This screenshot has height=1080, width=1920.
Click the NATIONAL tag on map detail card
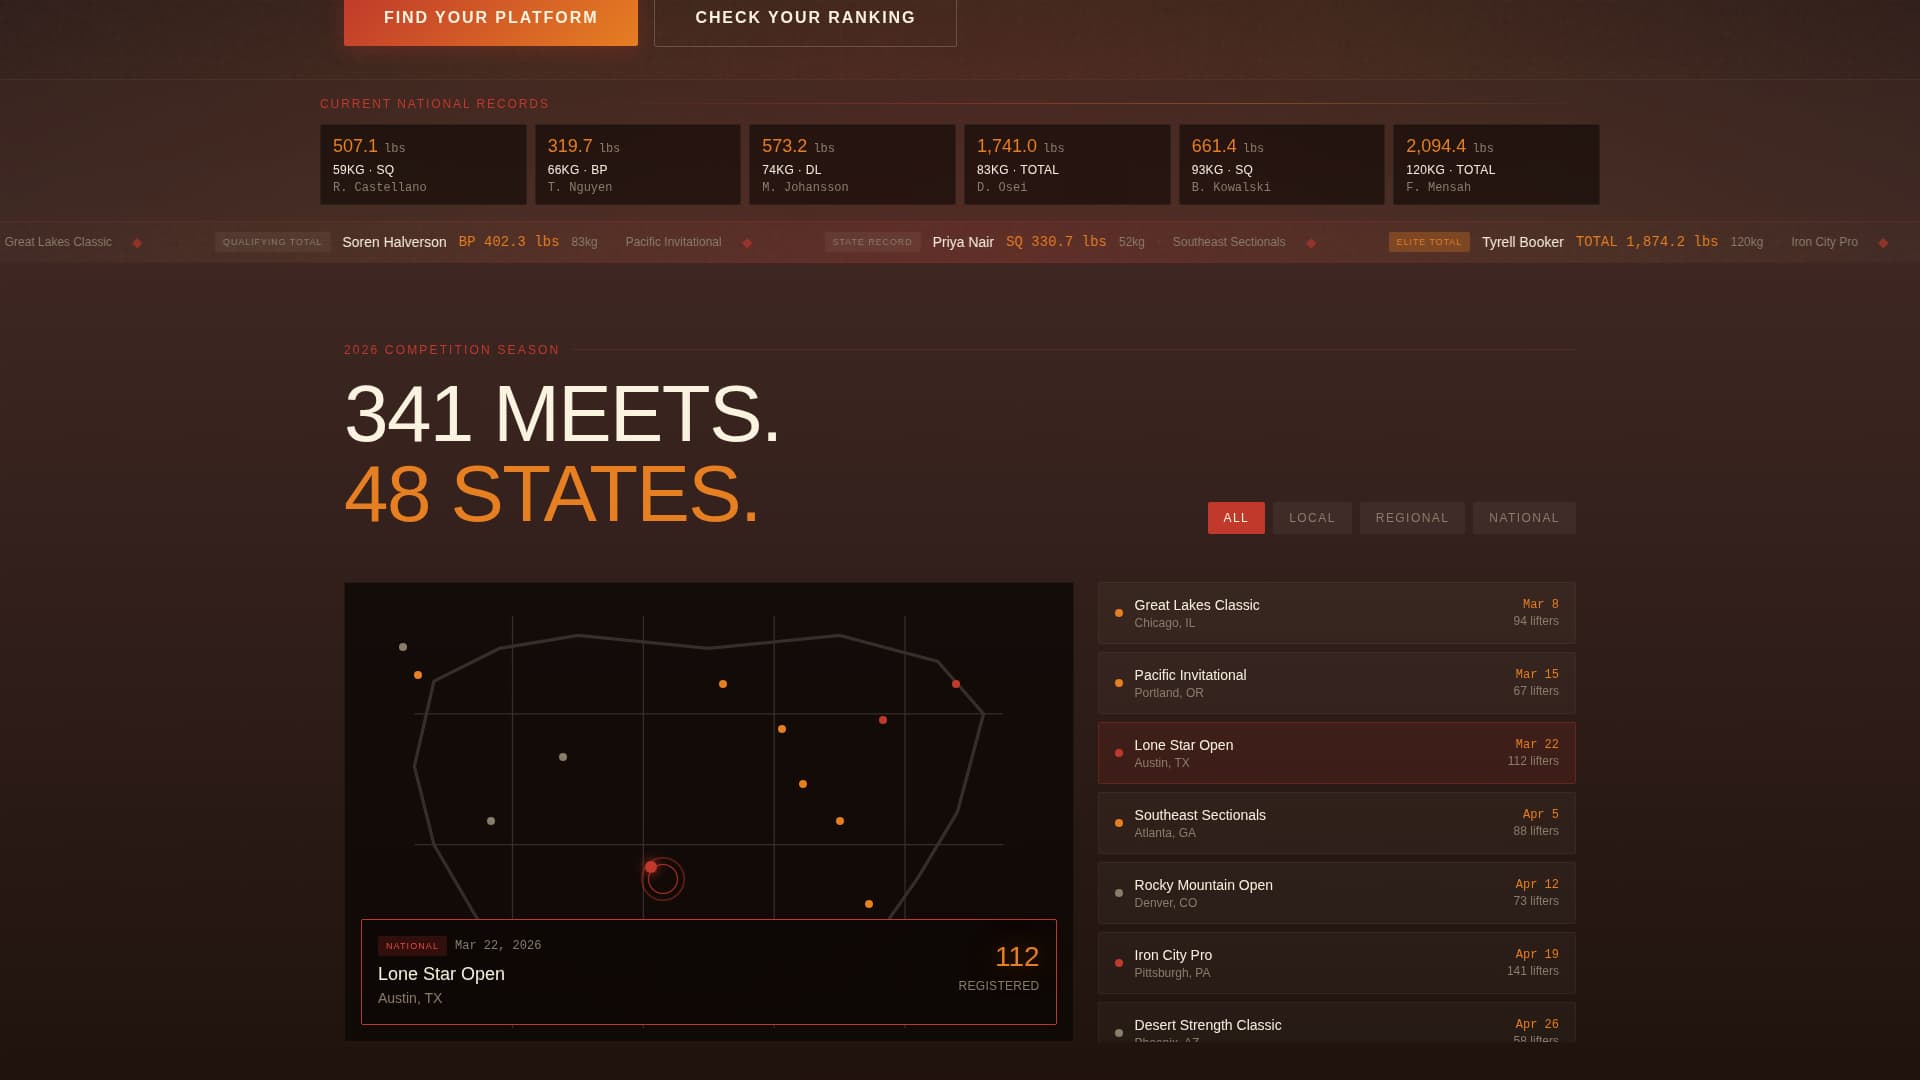(412, 946)
